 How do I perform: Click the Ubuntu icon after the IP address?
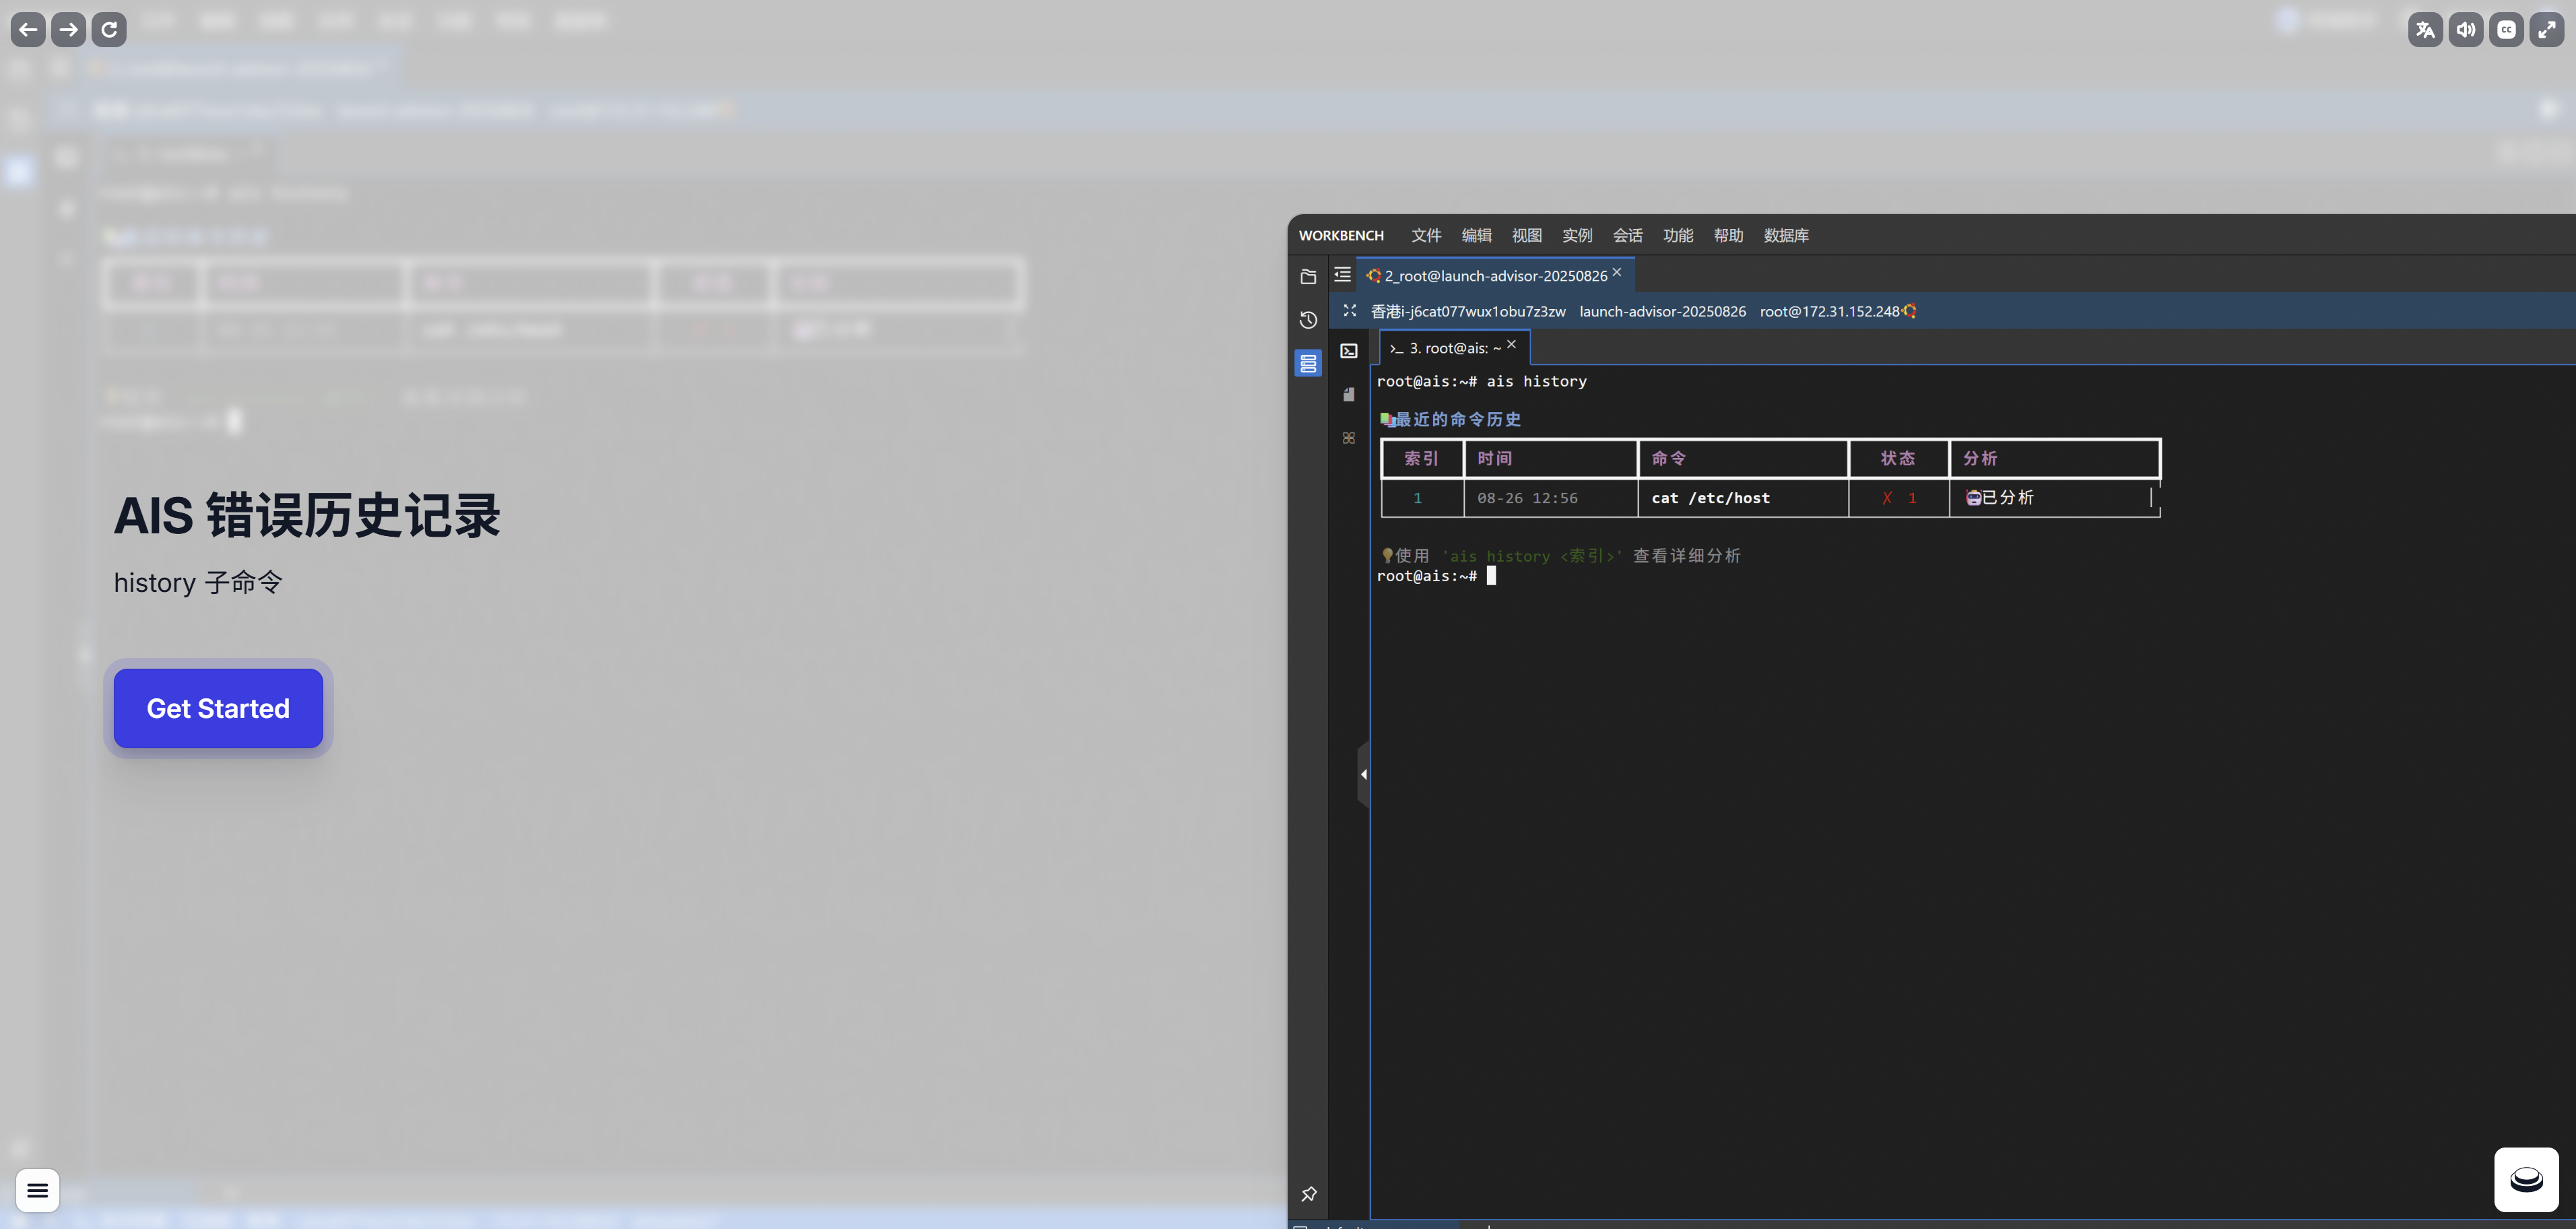click(1909, 311)
